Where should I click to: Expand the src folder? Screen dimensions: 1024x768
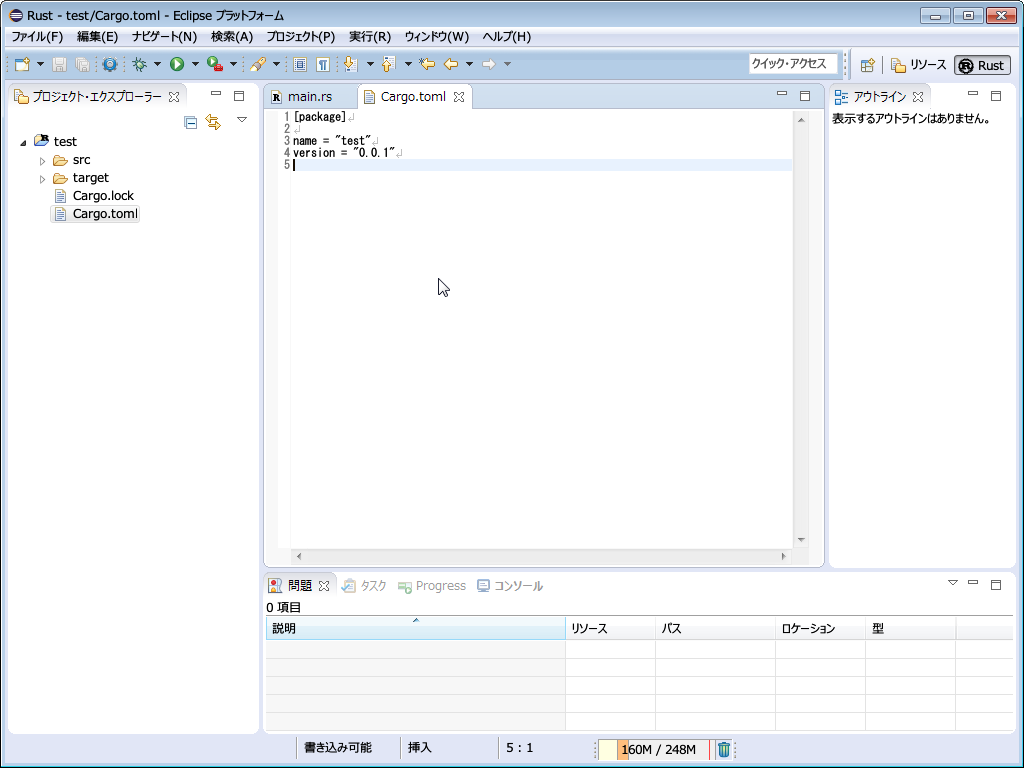(x=42, y=161)
